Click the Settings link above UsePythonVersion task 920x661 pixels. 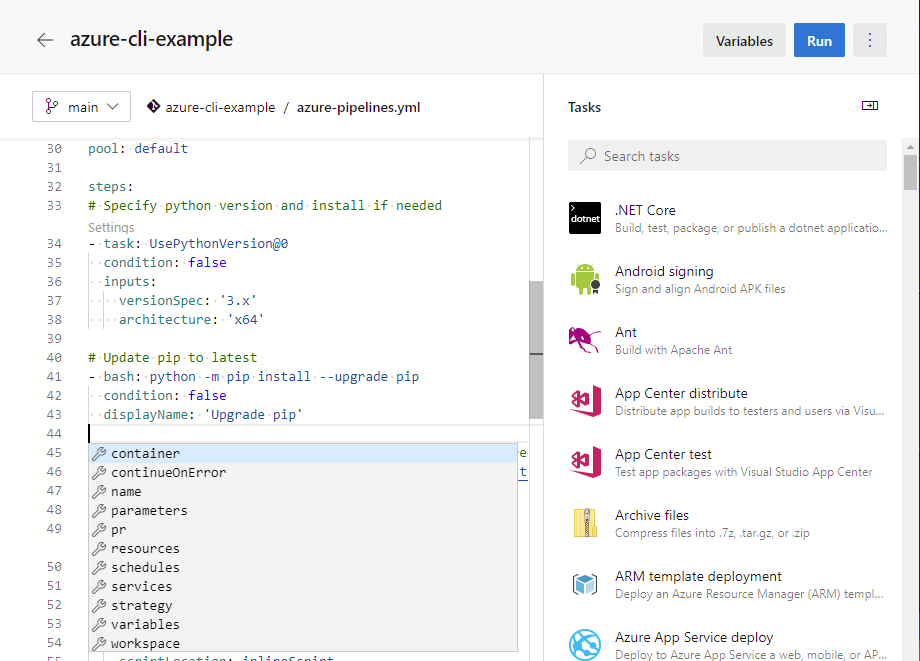111,228
